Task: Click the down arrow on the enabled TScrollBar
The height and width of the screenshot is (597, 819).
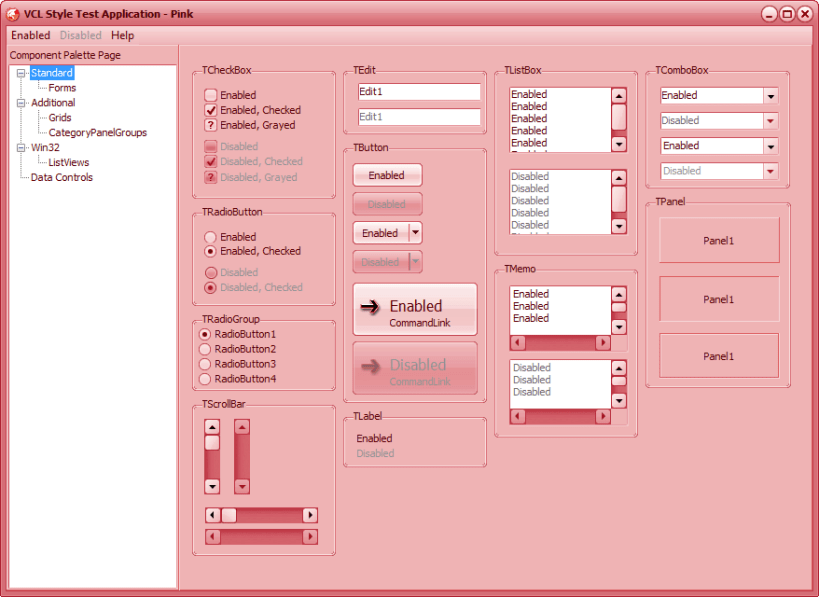Action: tap(213, 488)
